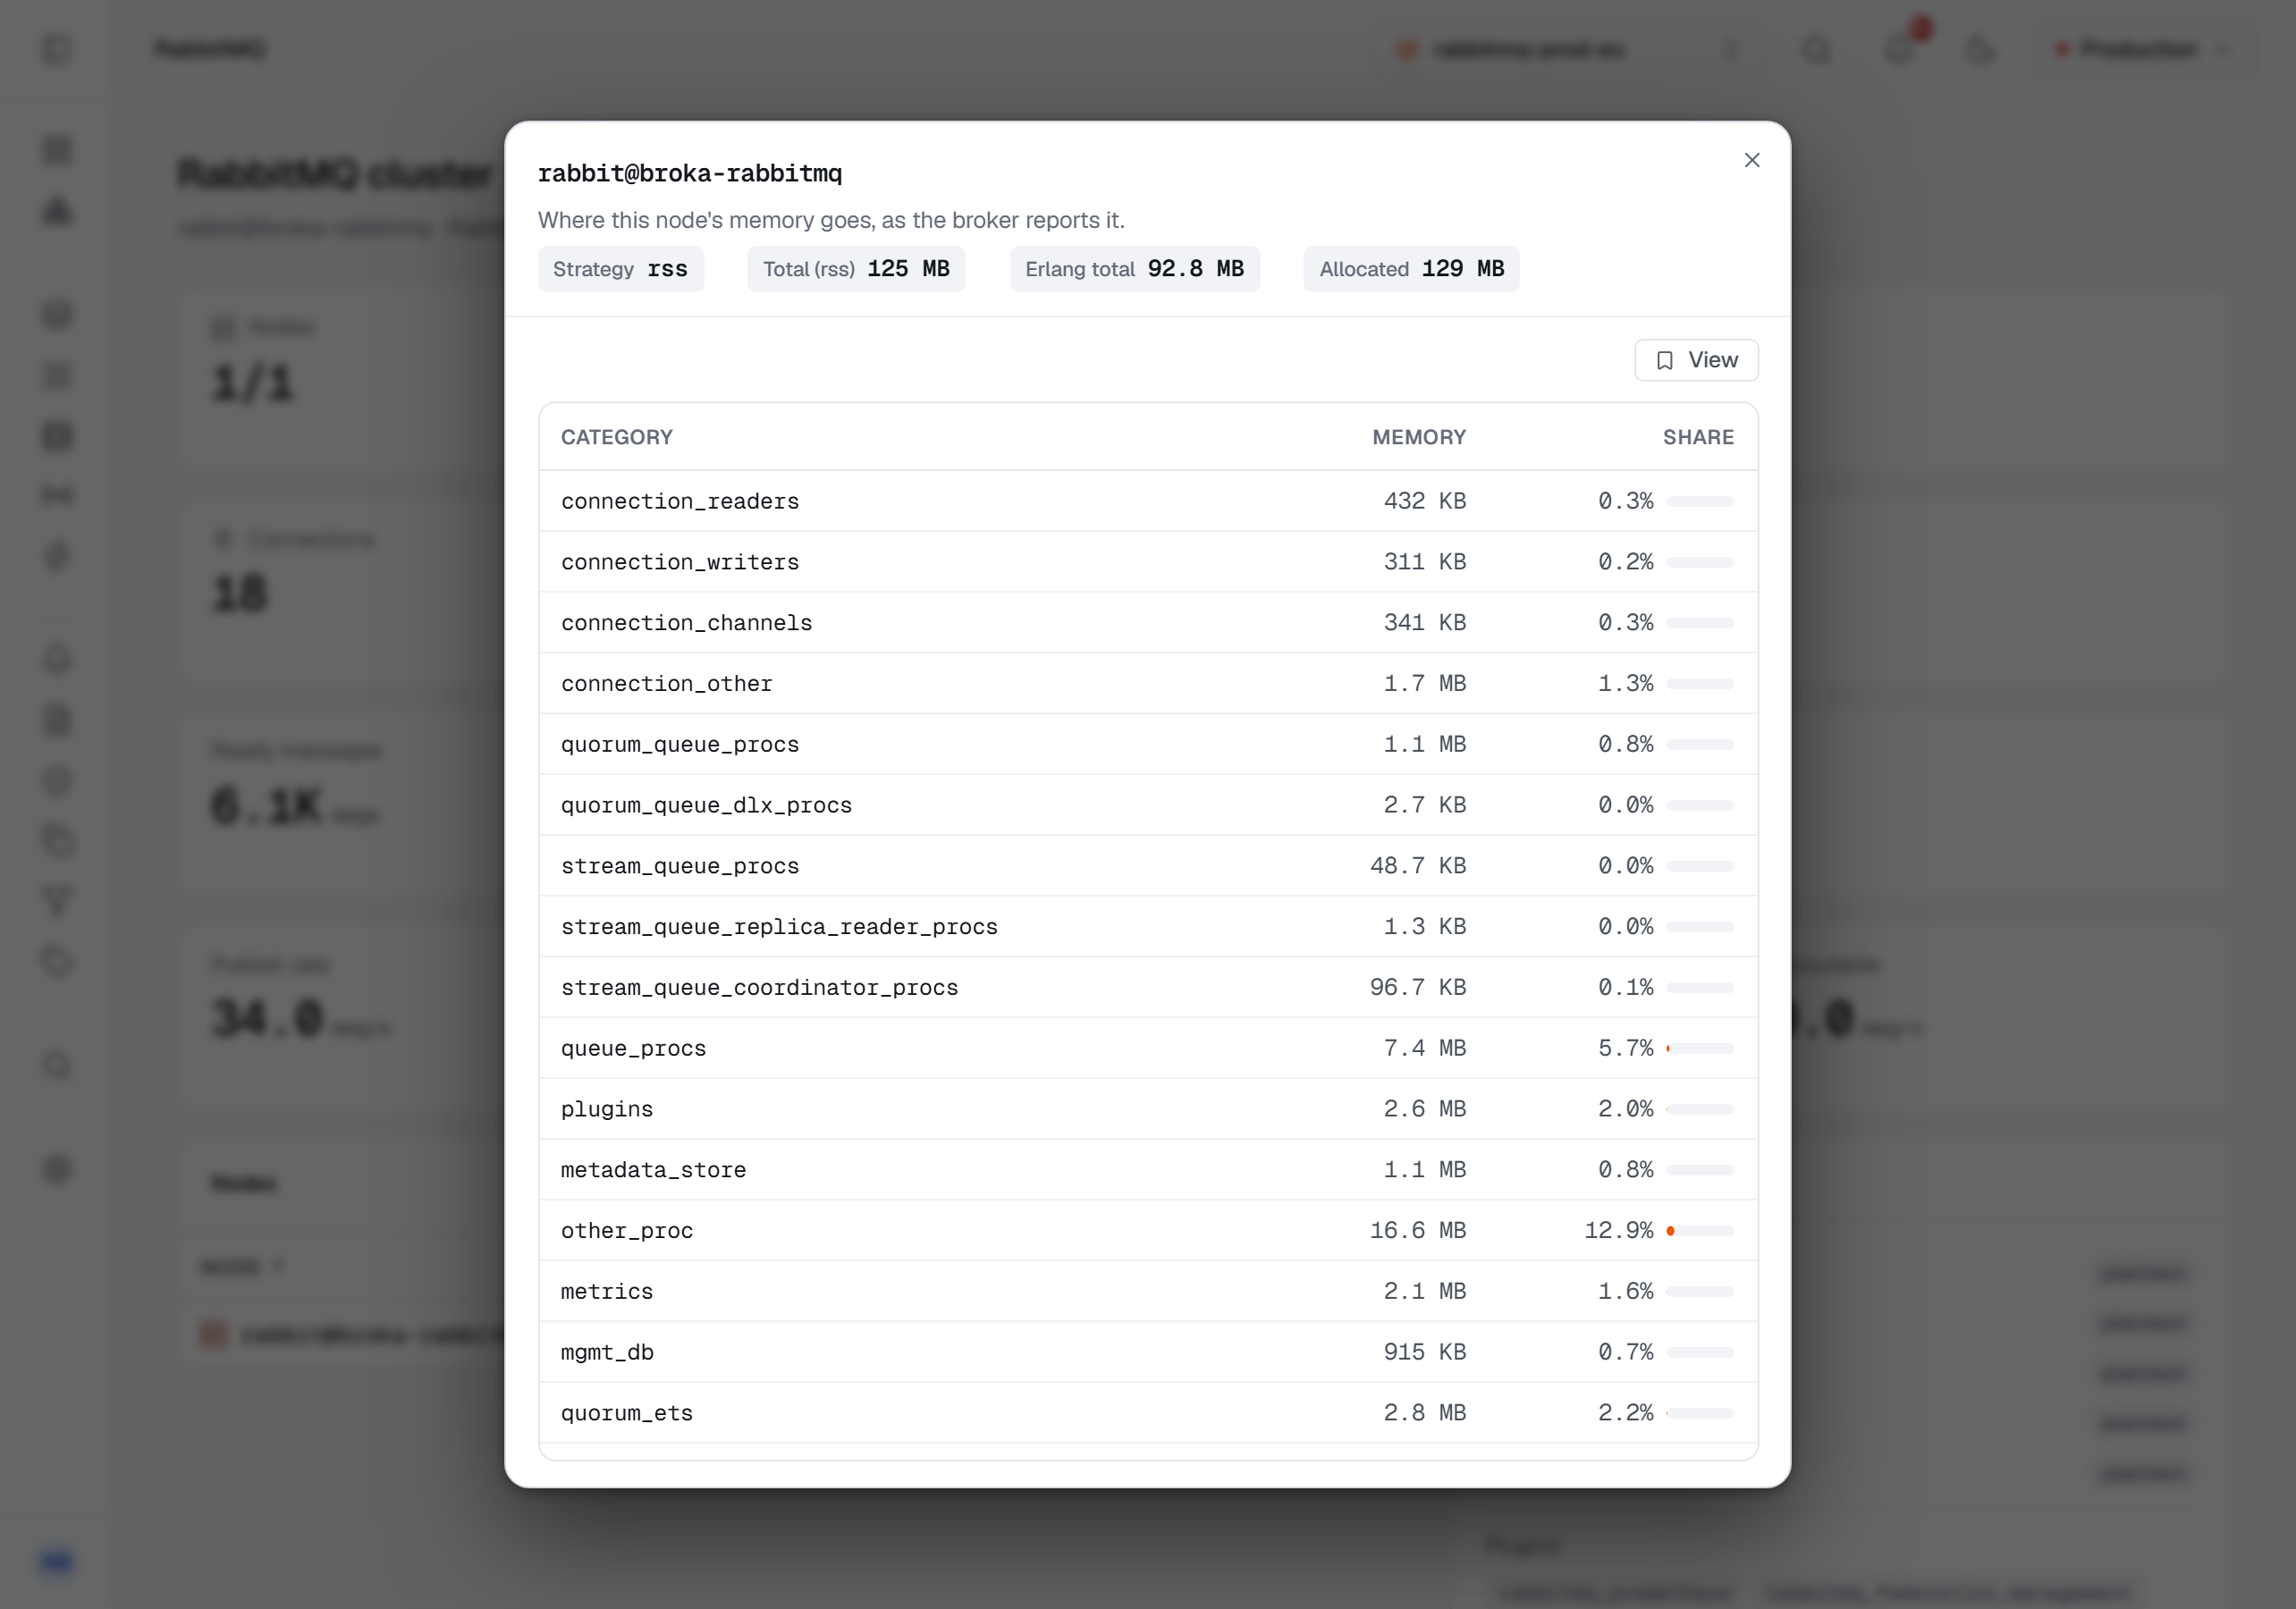Screen dimensions: 2296x1609
Task: Click the 2.2% share value
Action: pyautogui.click(x=1626, y=1414)
